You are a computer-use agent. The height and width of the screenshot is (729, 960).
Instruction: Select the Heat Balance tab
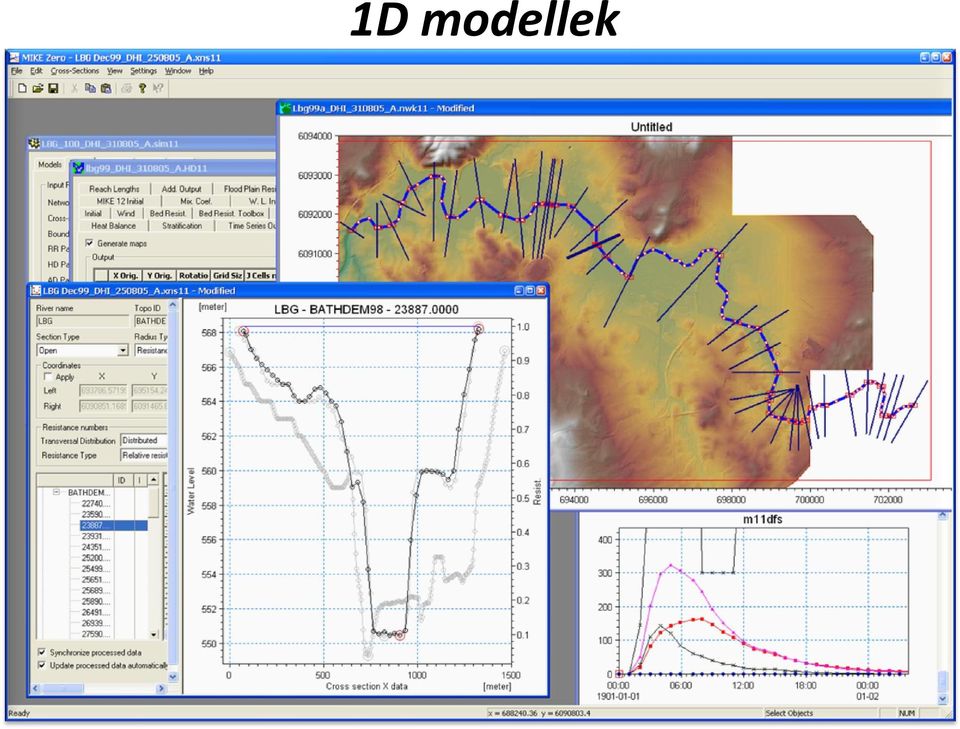coord(113,226)
